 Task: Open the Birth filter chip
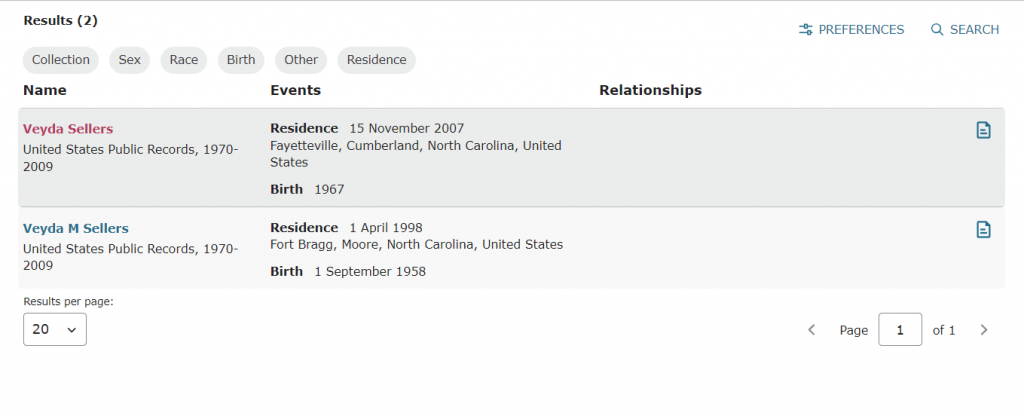(241, 60)
